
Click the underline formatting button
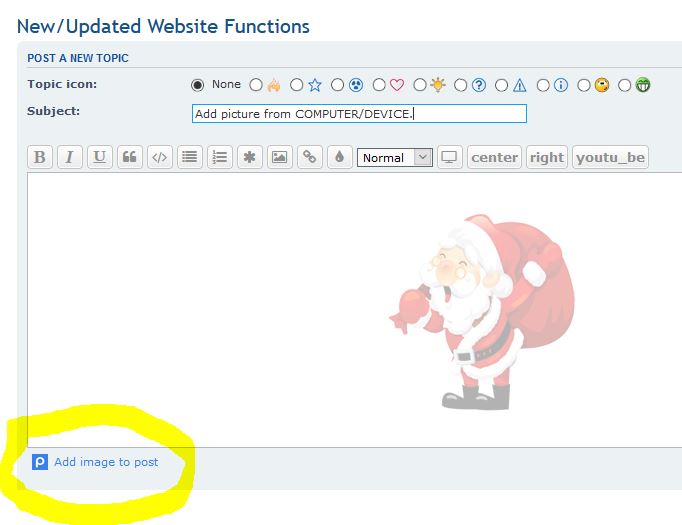[x=100, y=157]
